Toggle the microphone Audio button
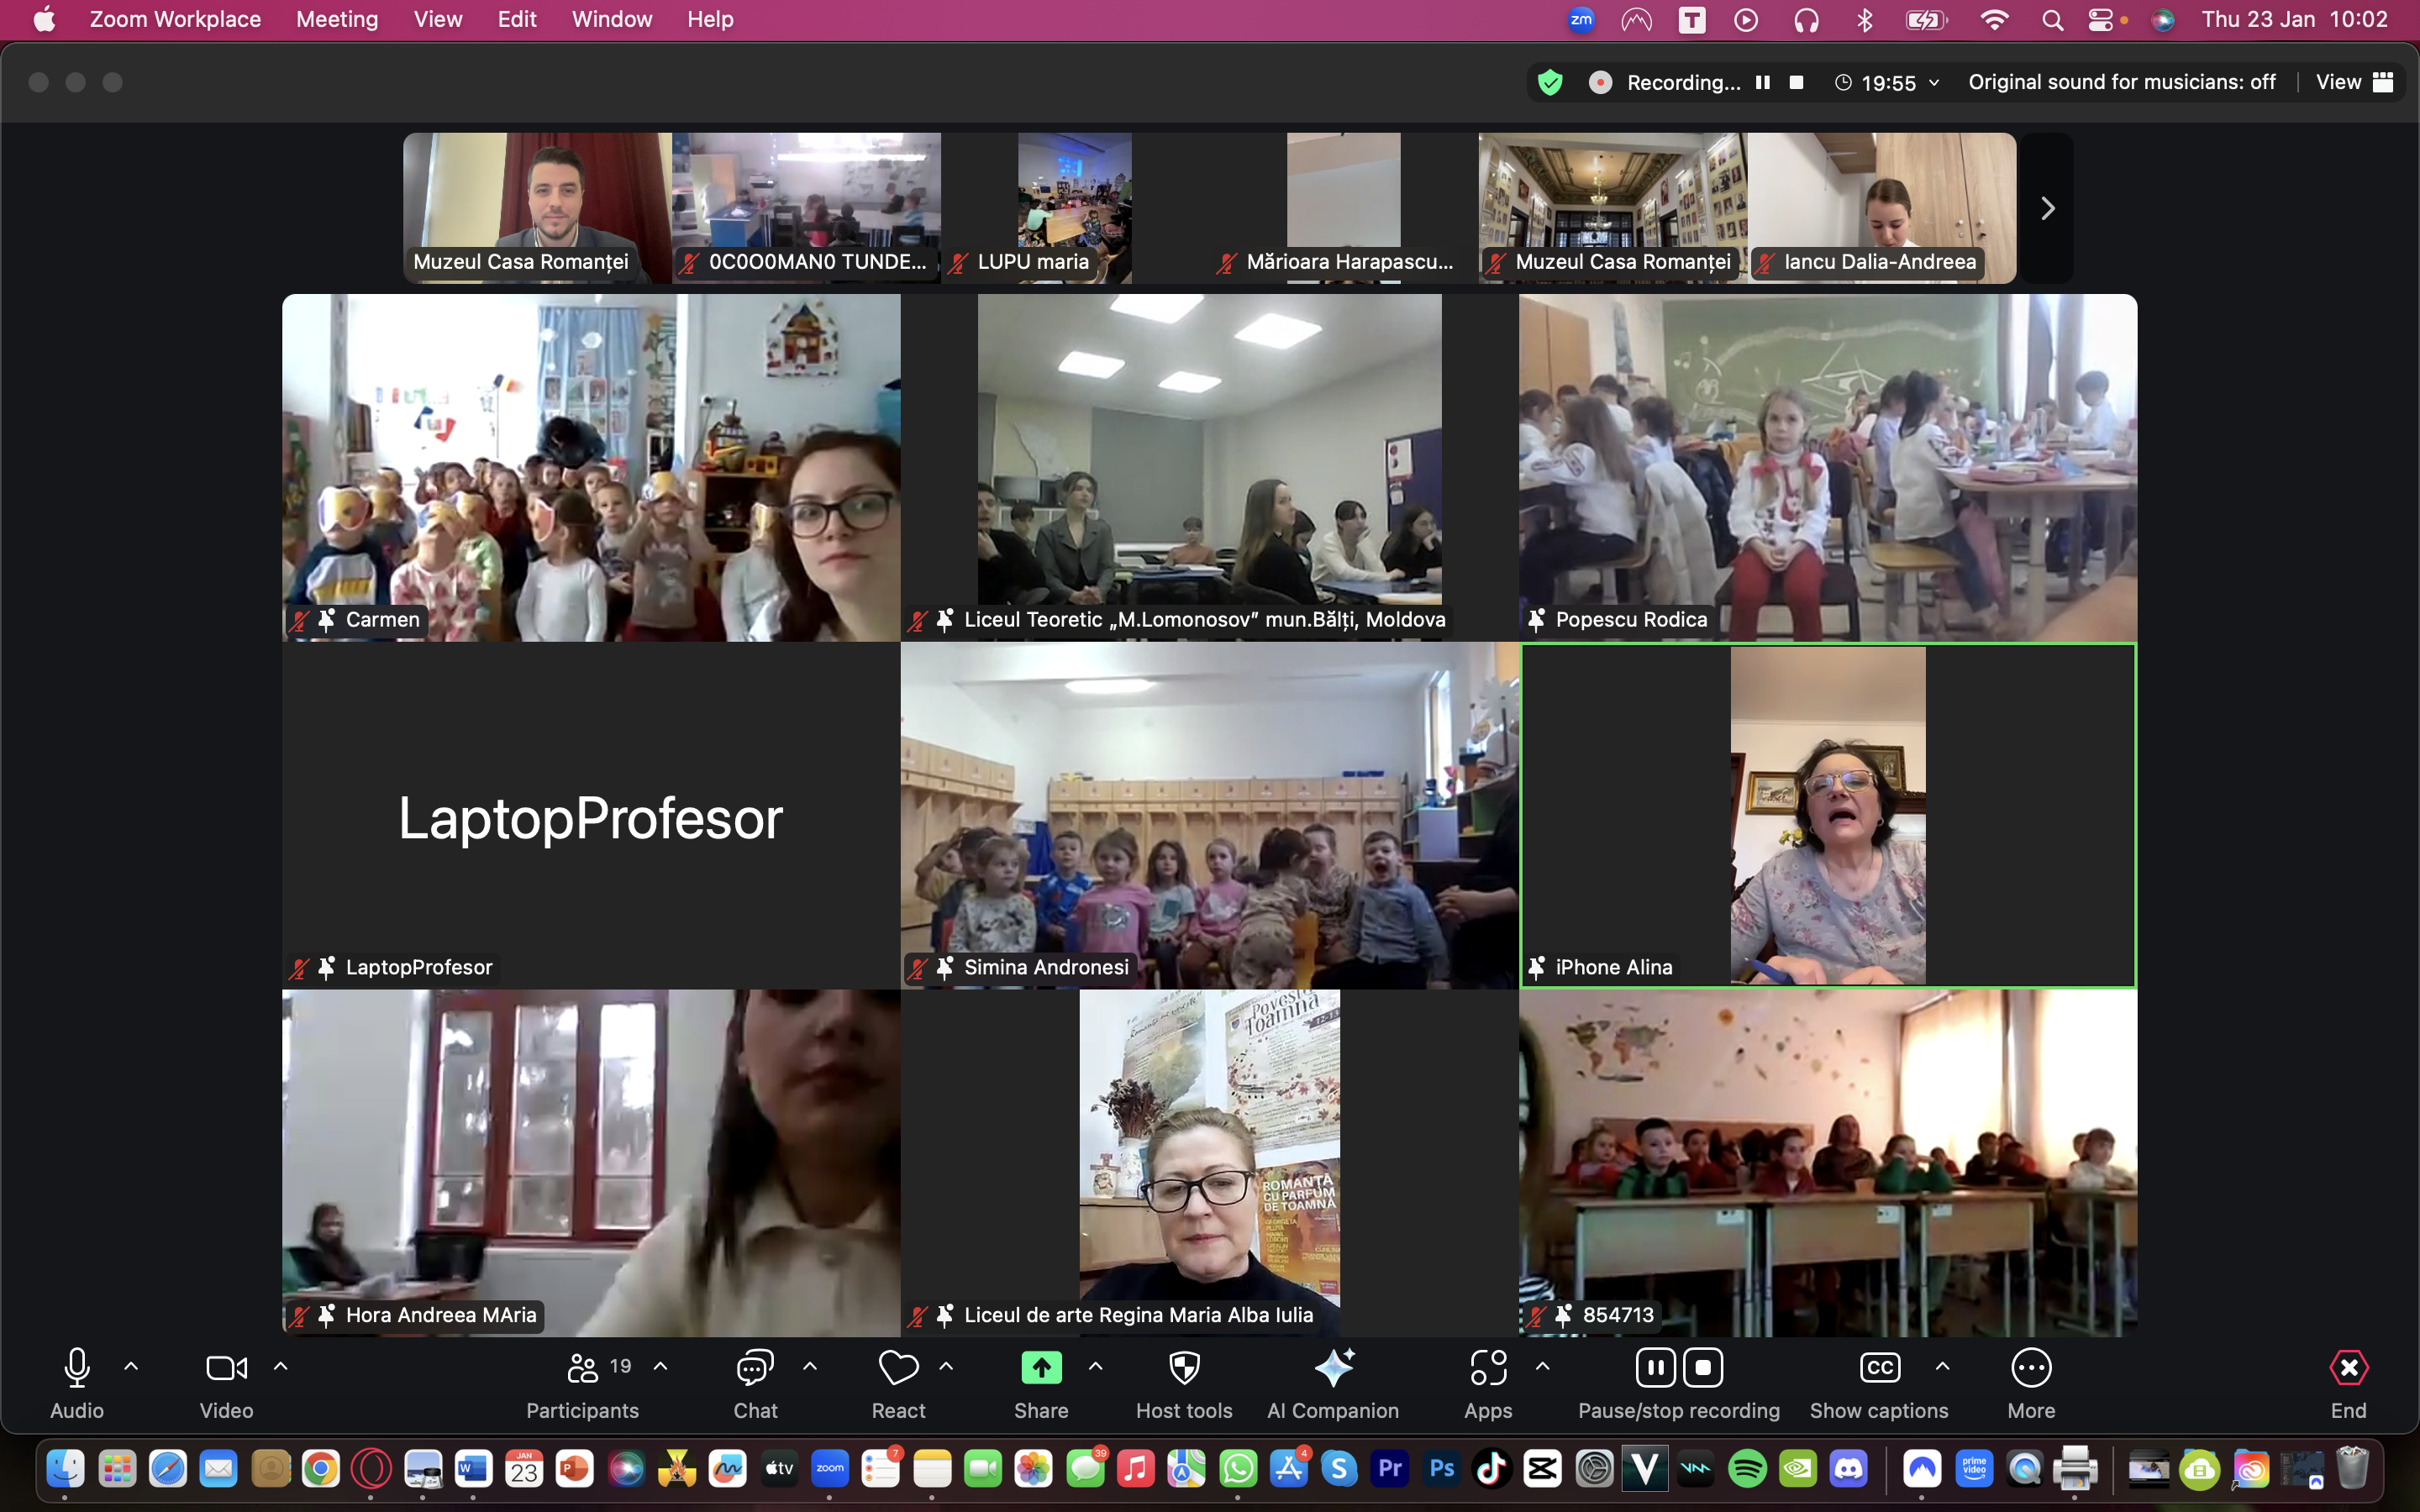 pyautogui.click(x=77, y=1368)
